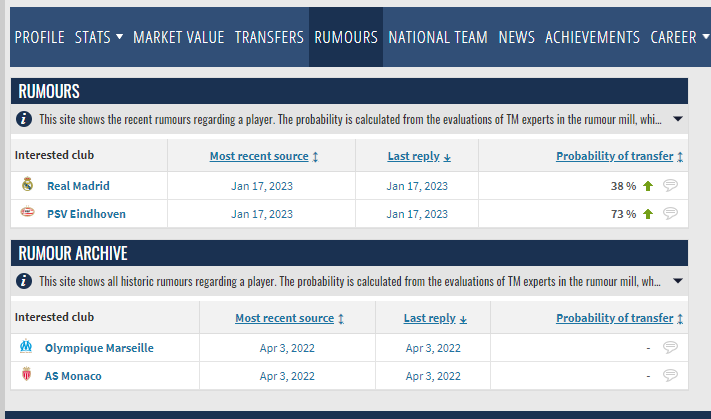Open comment bubble for AS Monaco rumour
This screenshot has width=711, height=419.
tap(670, 375)
